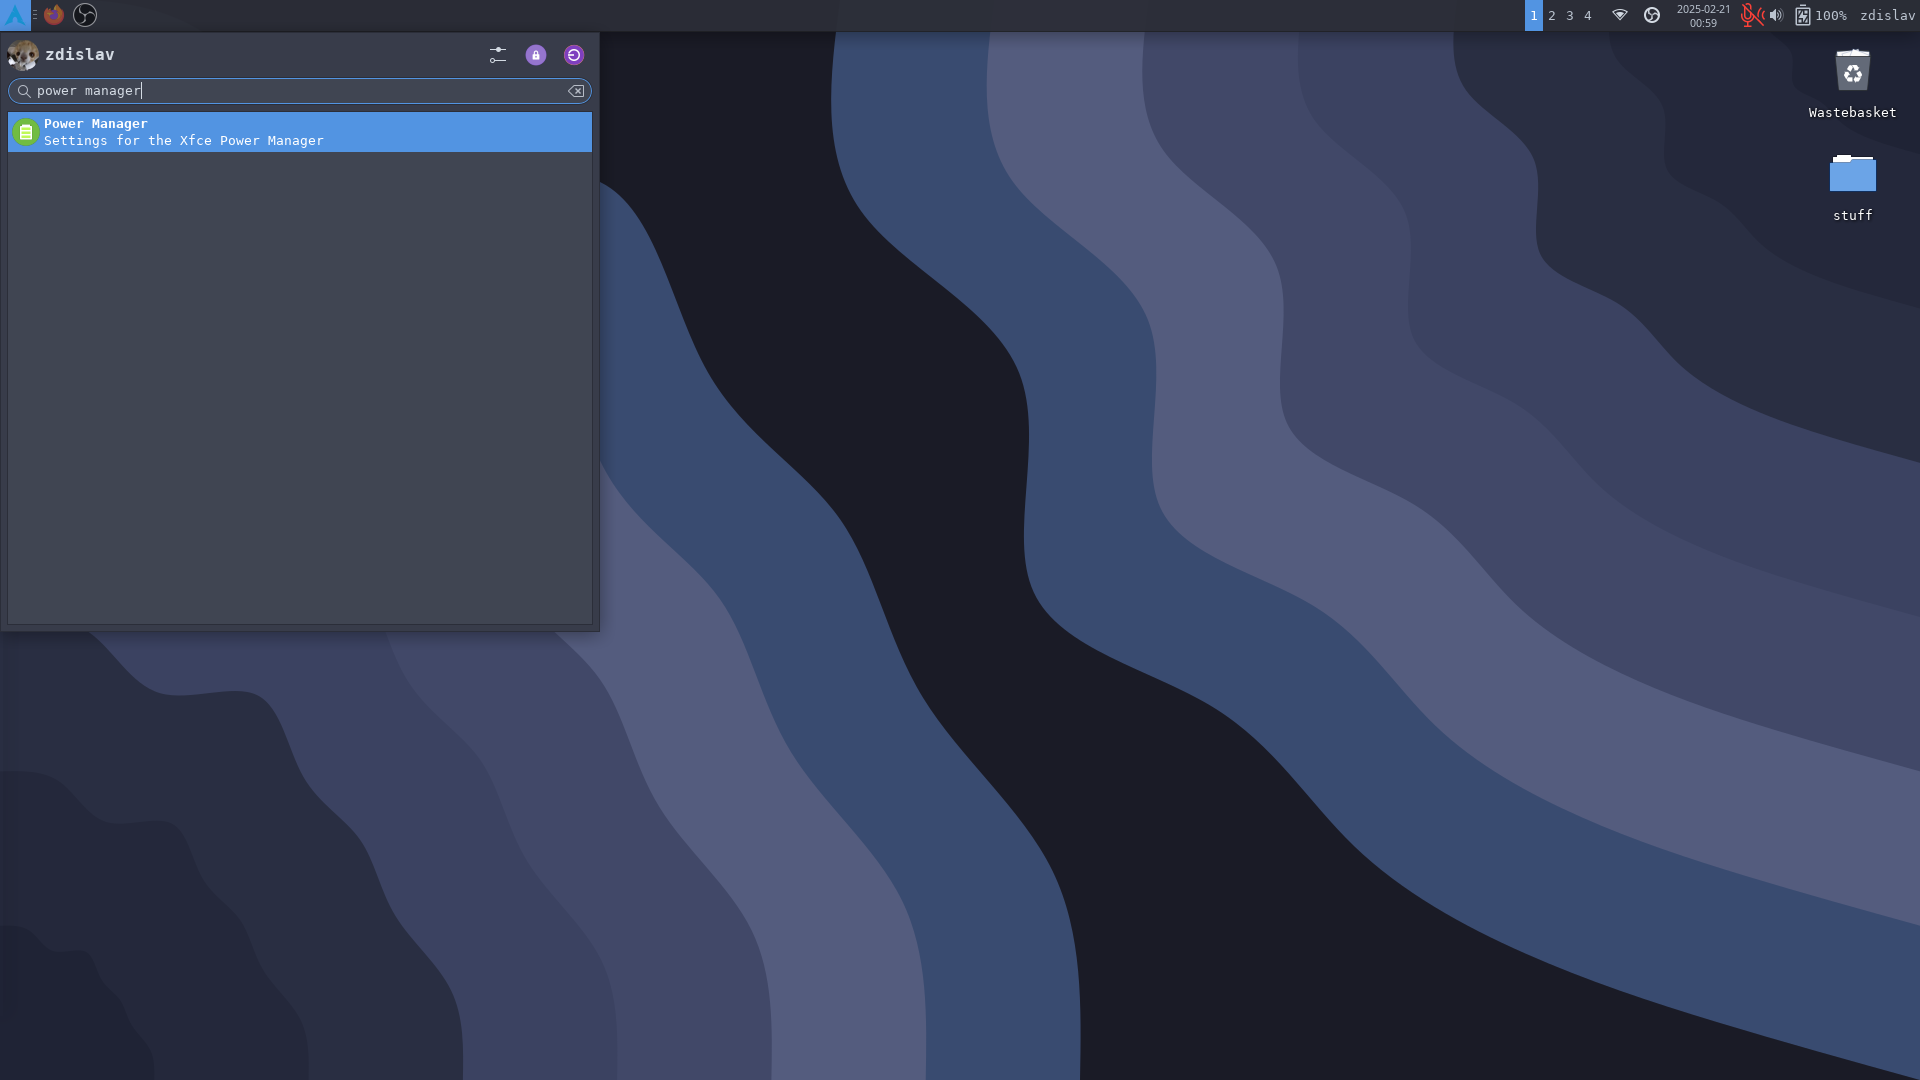Screen dimensions: 1920x1080
Task: Open the Wi-Fi network tray icon
Action: [x=1620, y=15]
